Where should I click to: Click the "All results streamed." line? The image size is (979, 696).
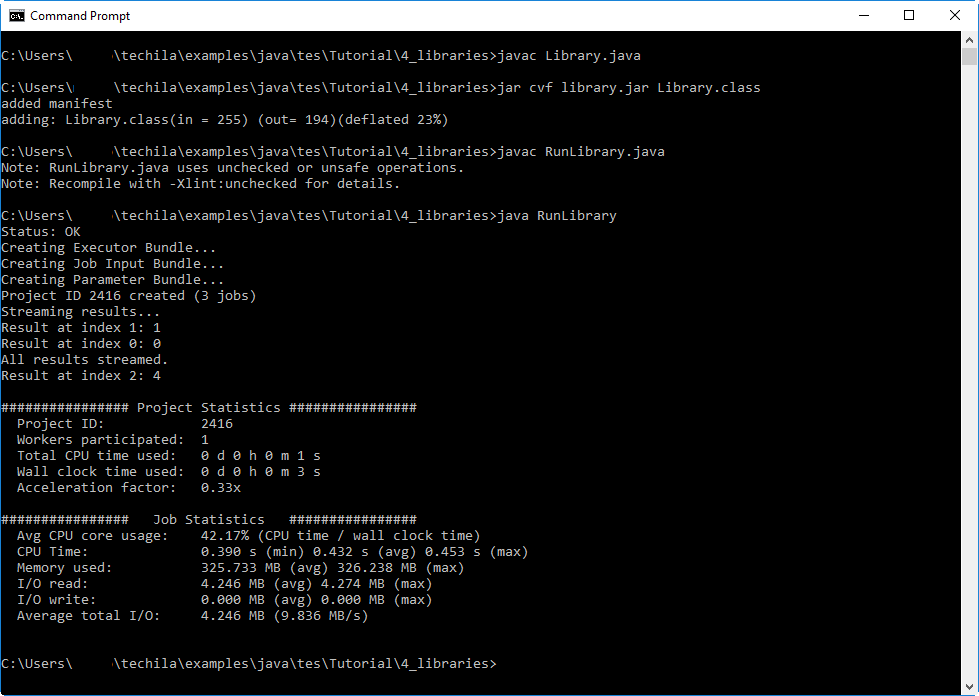coord(85,360)
